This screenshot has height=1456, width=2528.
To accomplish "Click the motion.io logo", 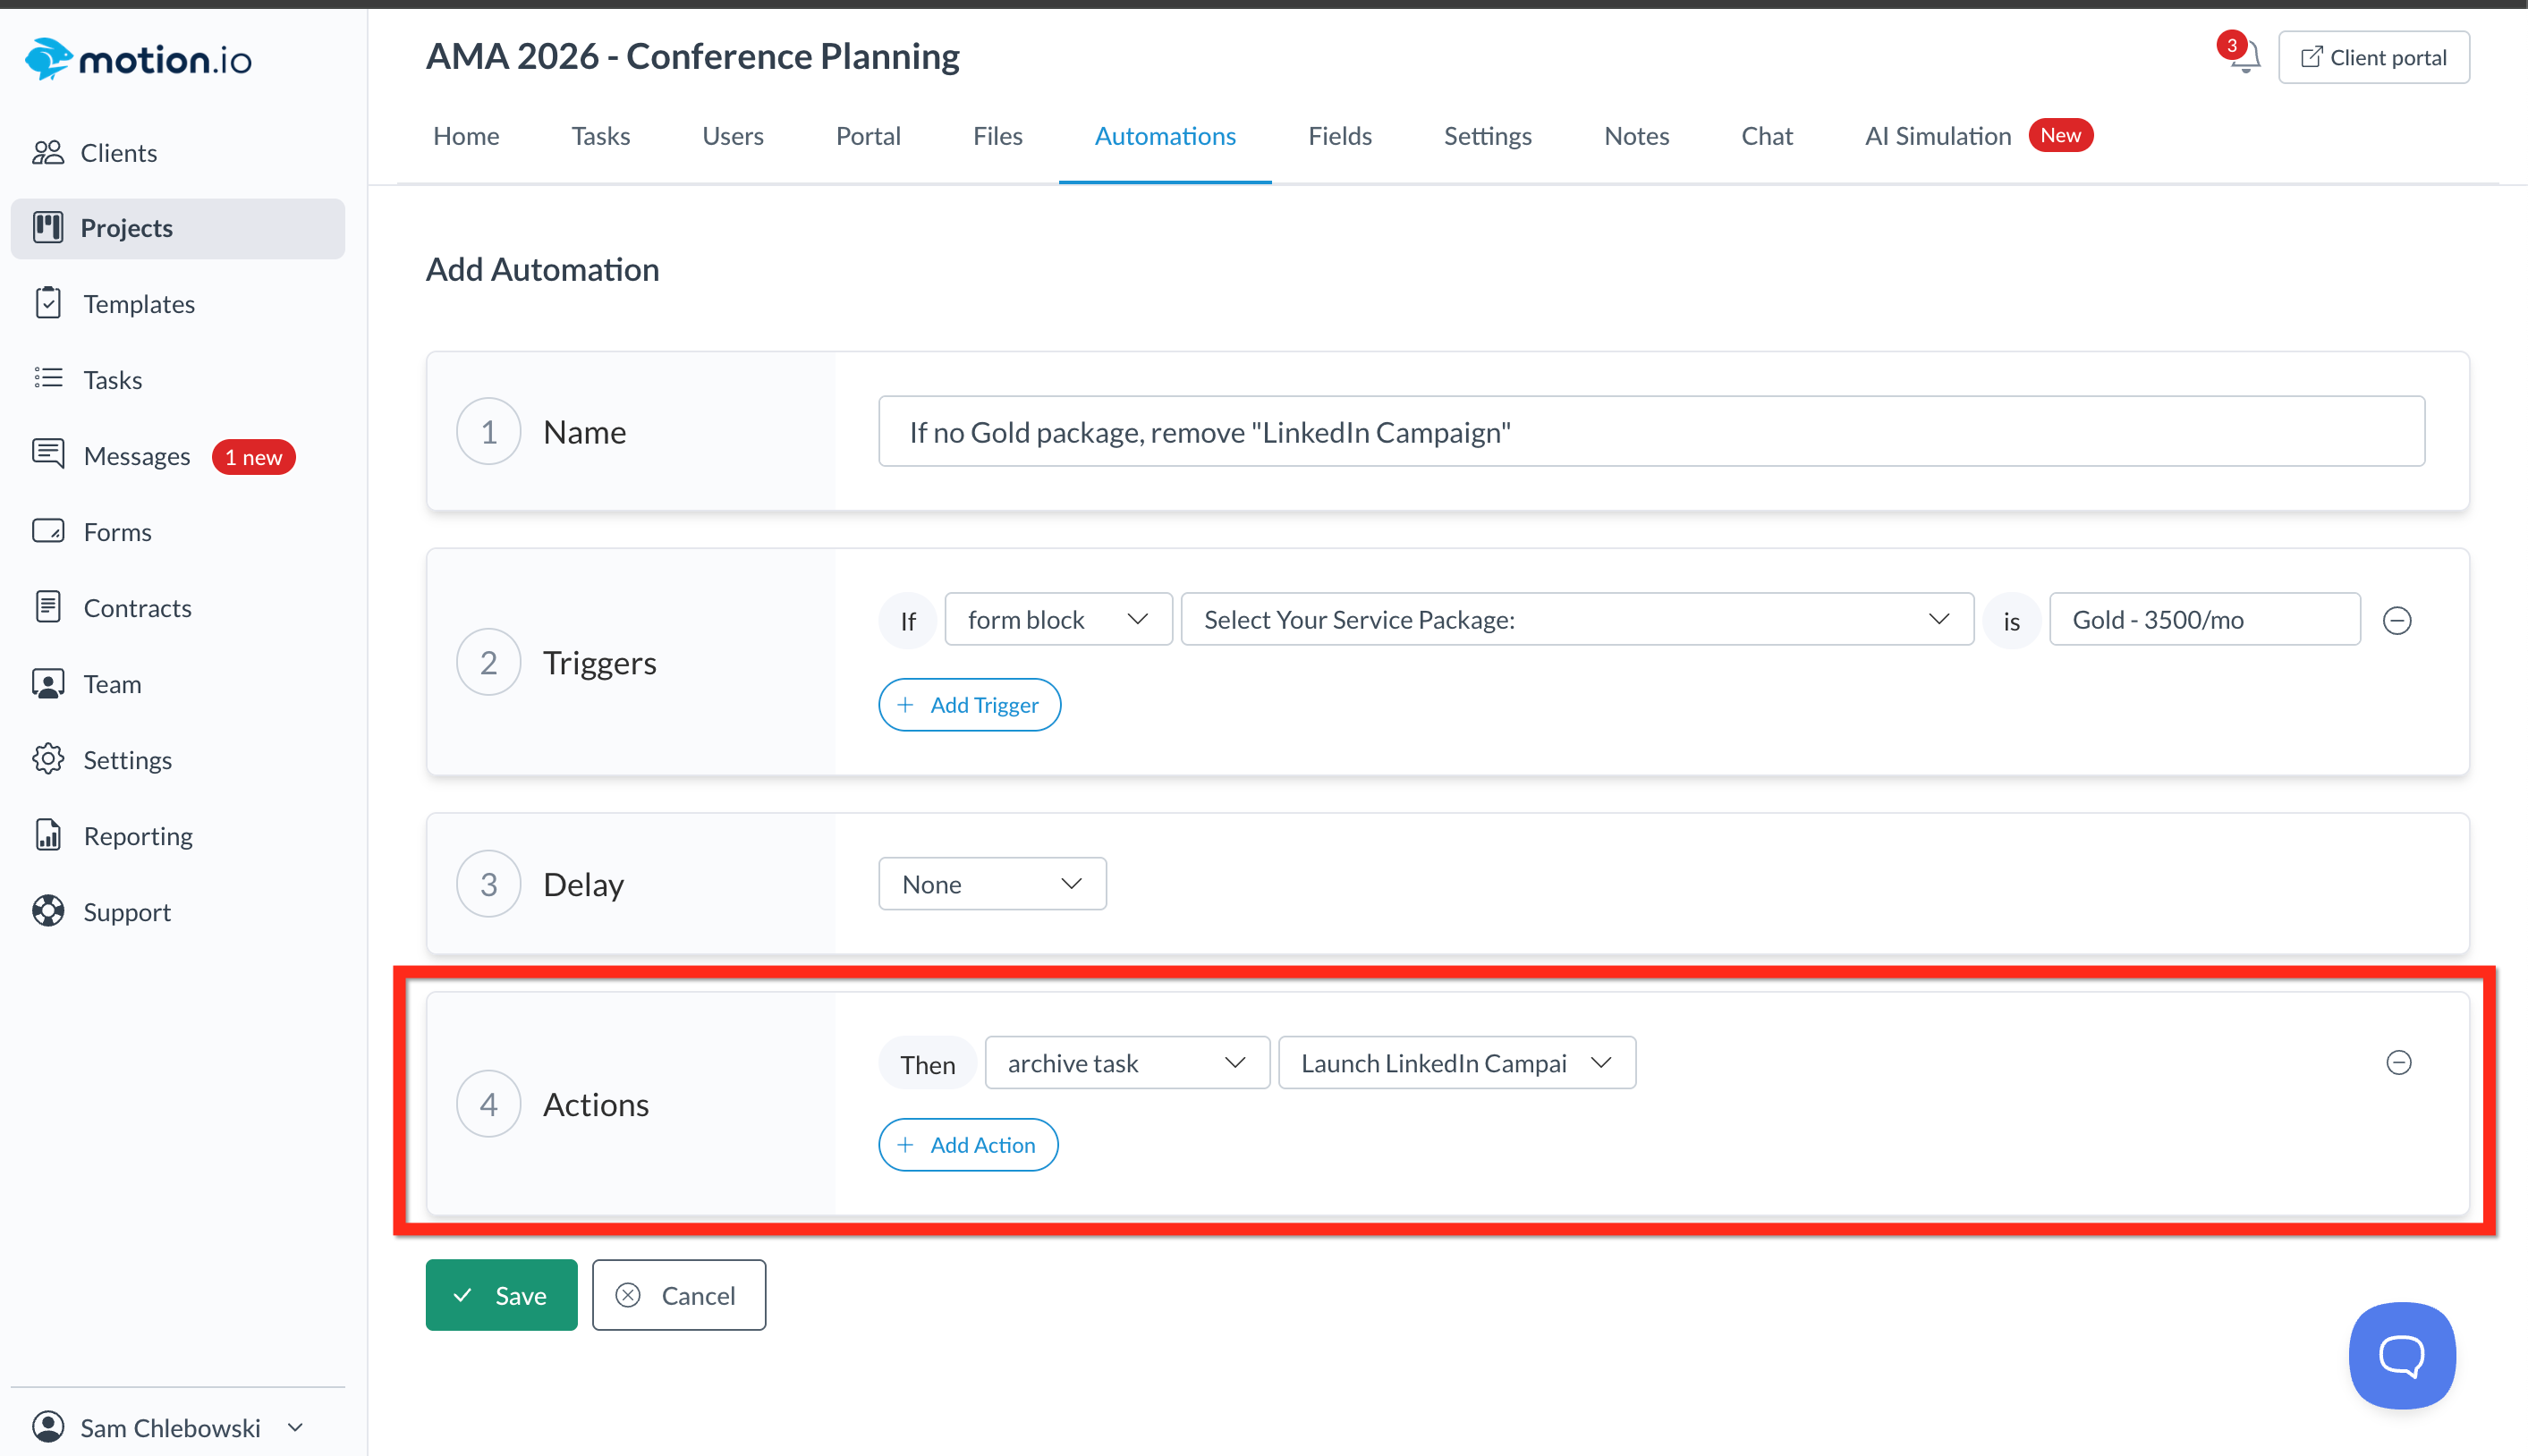I will (138, 59).
